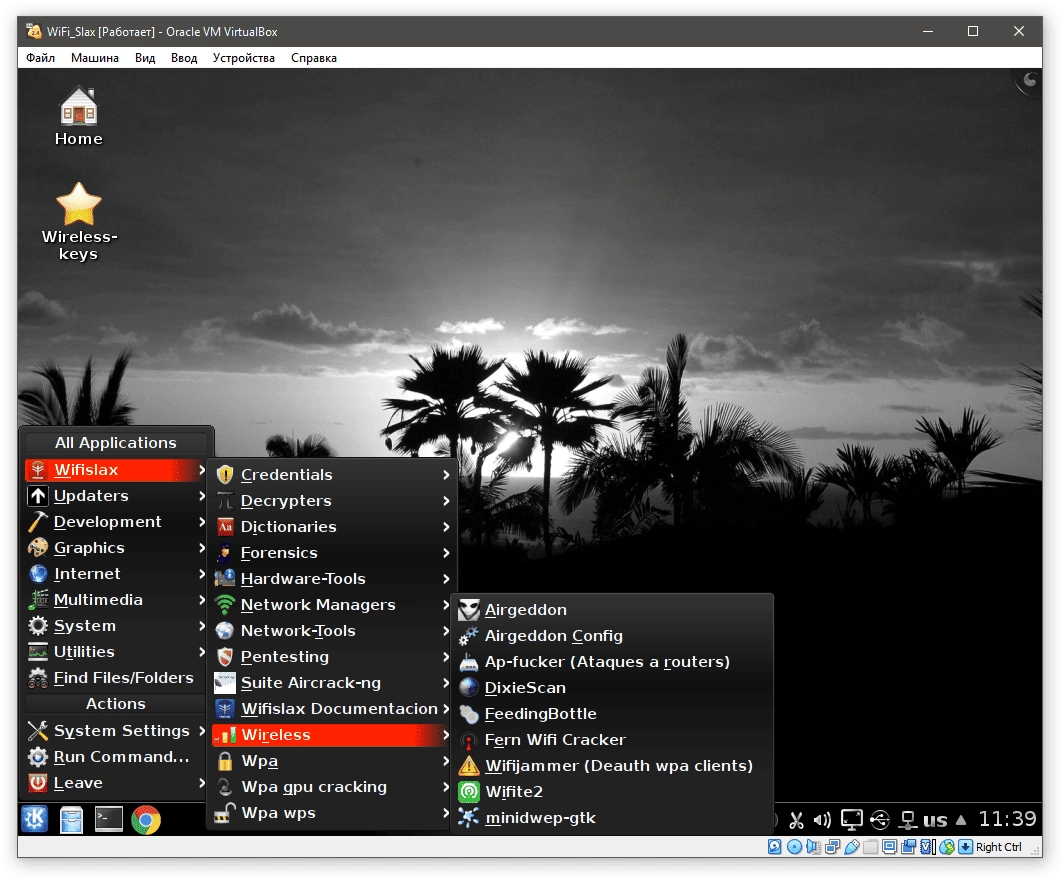Open the Wpa wps submenu
The width and height of the screenshot is (1064, 880).
(x=332, y=813)
